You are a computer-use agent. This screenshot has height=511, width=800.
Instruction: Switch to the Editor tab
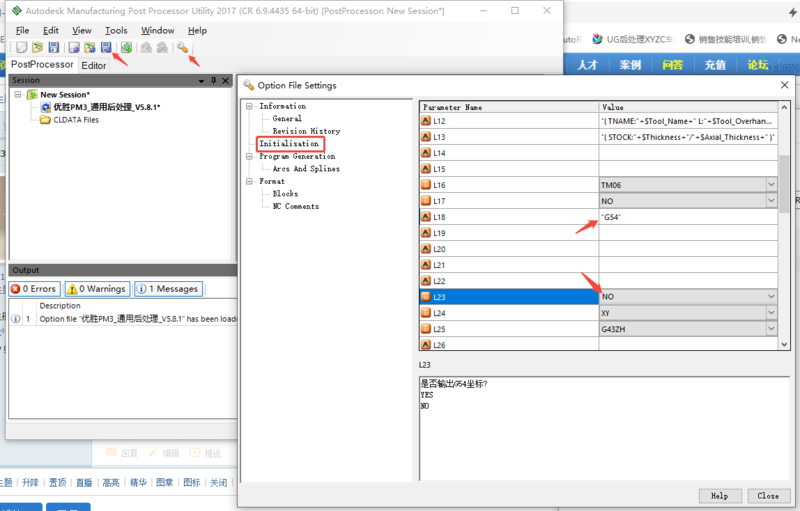click(94, 65)
